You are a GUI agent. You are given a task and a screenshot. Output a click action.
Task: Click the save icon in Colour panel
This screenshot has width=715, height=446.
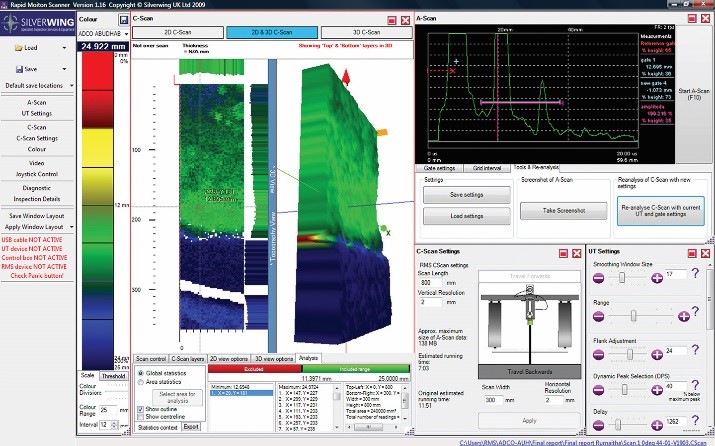(x=123, y=19)
